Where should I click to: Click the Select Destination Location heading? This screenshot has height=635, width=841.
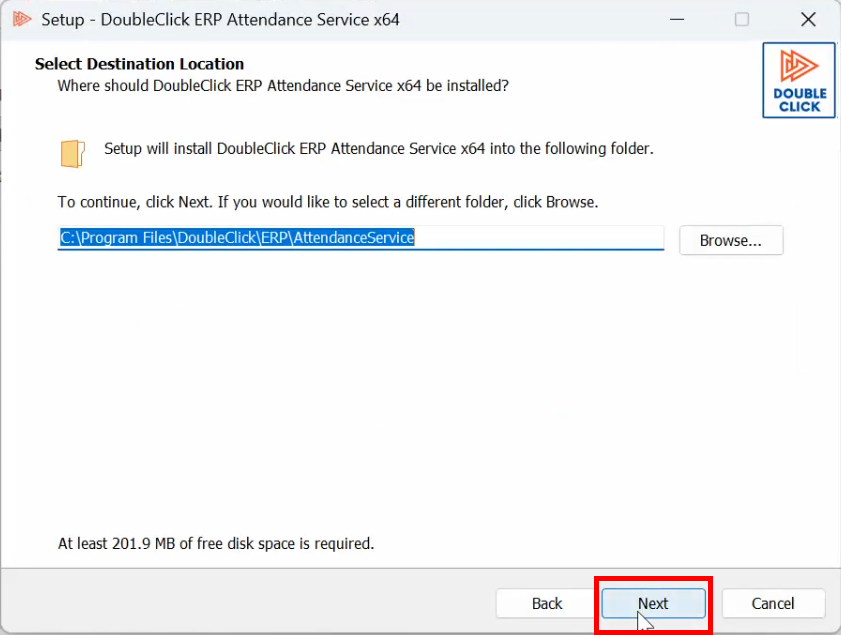(139, 64)
